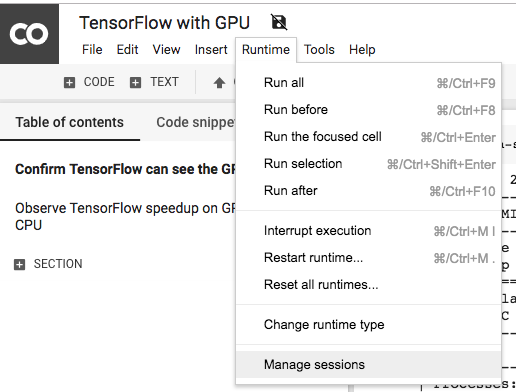516x392 pixels.
Task: Click the move cell up arrow
Action: pyautogui.click(x=219, y=82)
